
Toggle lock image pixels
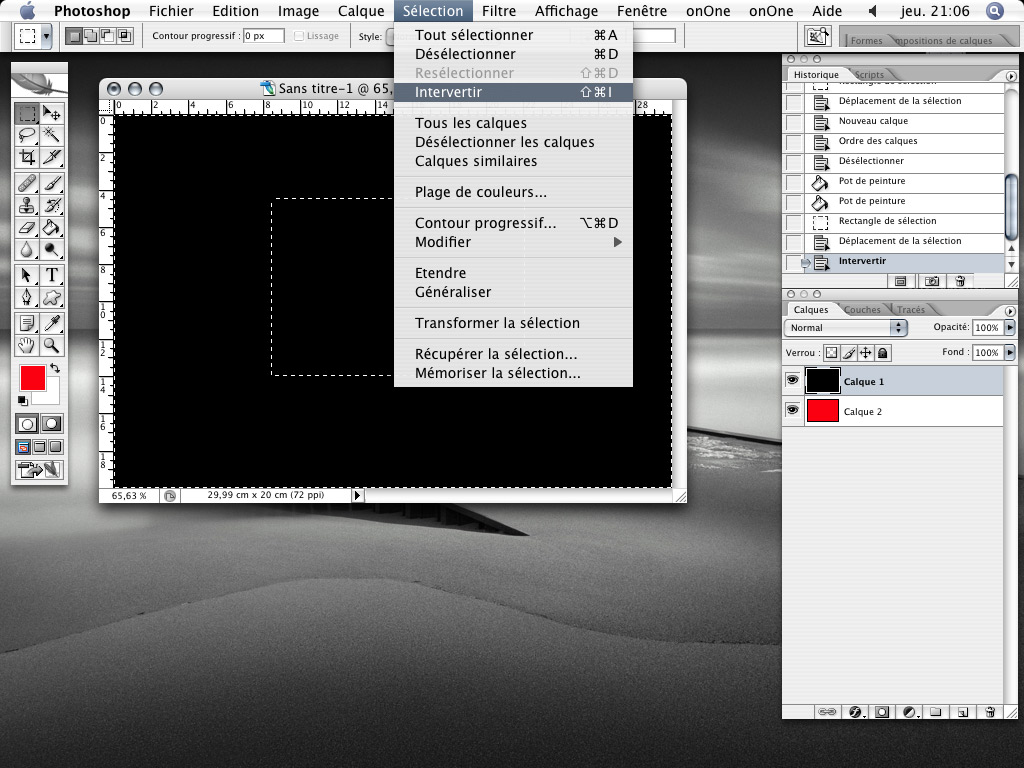[x=848, y=353]
